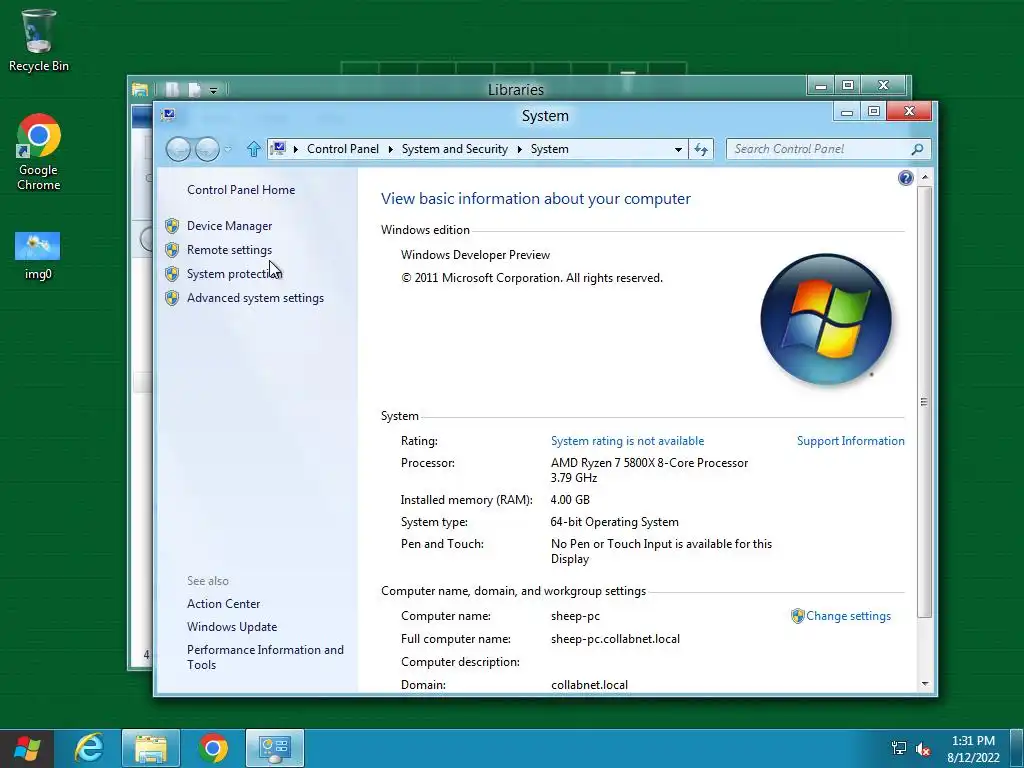Open Advanced system settings link
Viewport: 1024px width, 768px height.
pyautogui.click(x=255, y=298)
